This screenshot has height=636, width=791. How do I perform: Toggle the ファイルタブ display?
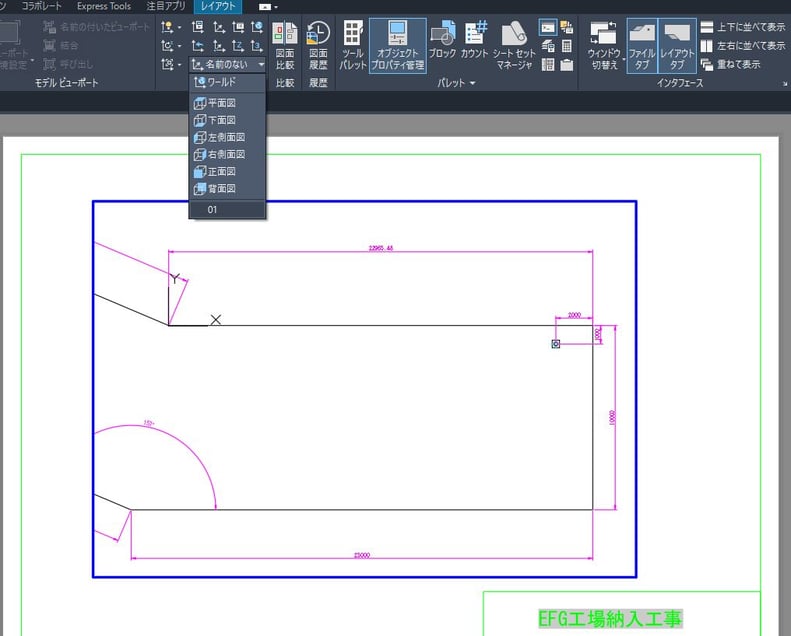642,45
